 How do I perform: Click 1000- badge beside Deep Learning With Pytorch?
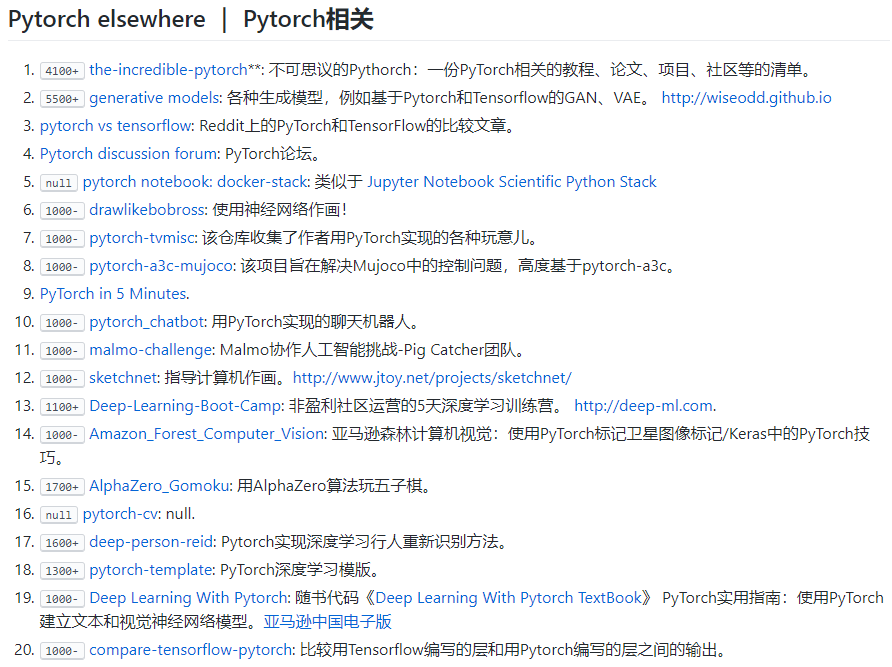point(62,598)
